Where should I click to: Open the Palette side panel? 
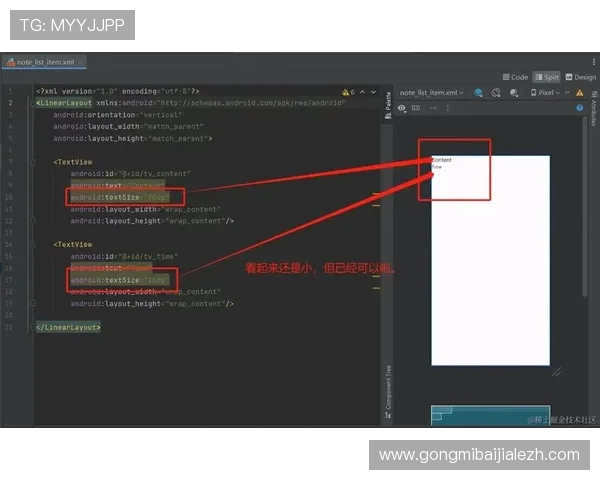coord(388,102)
